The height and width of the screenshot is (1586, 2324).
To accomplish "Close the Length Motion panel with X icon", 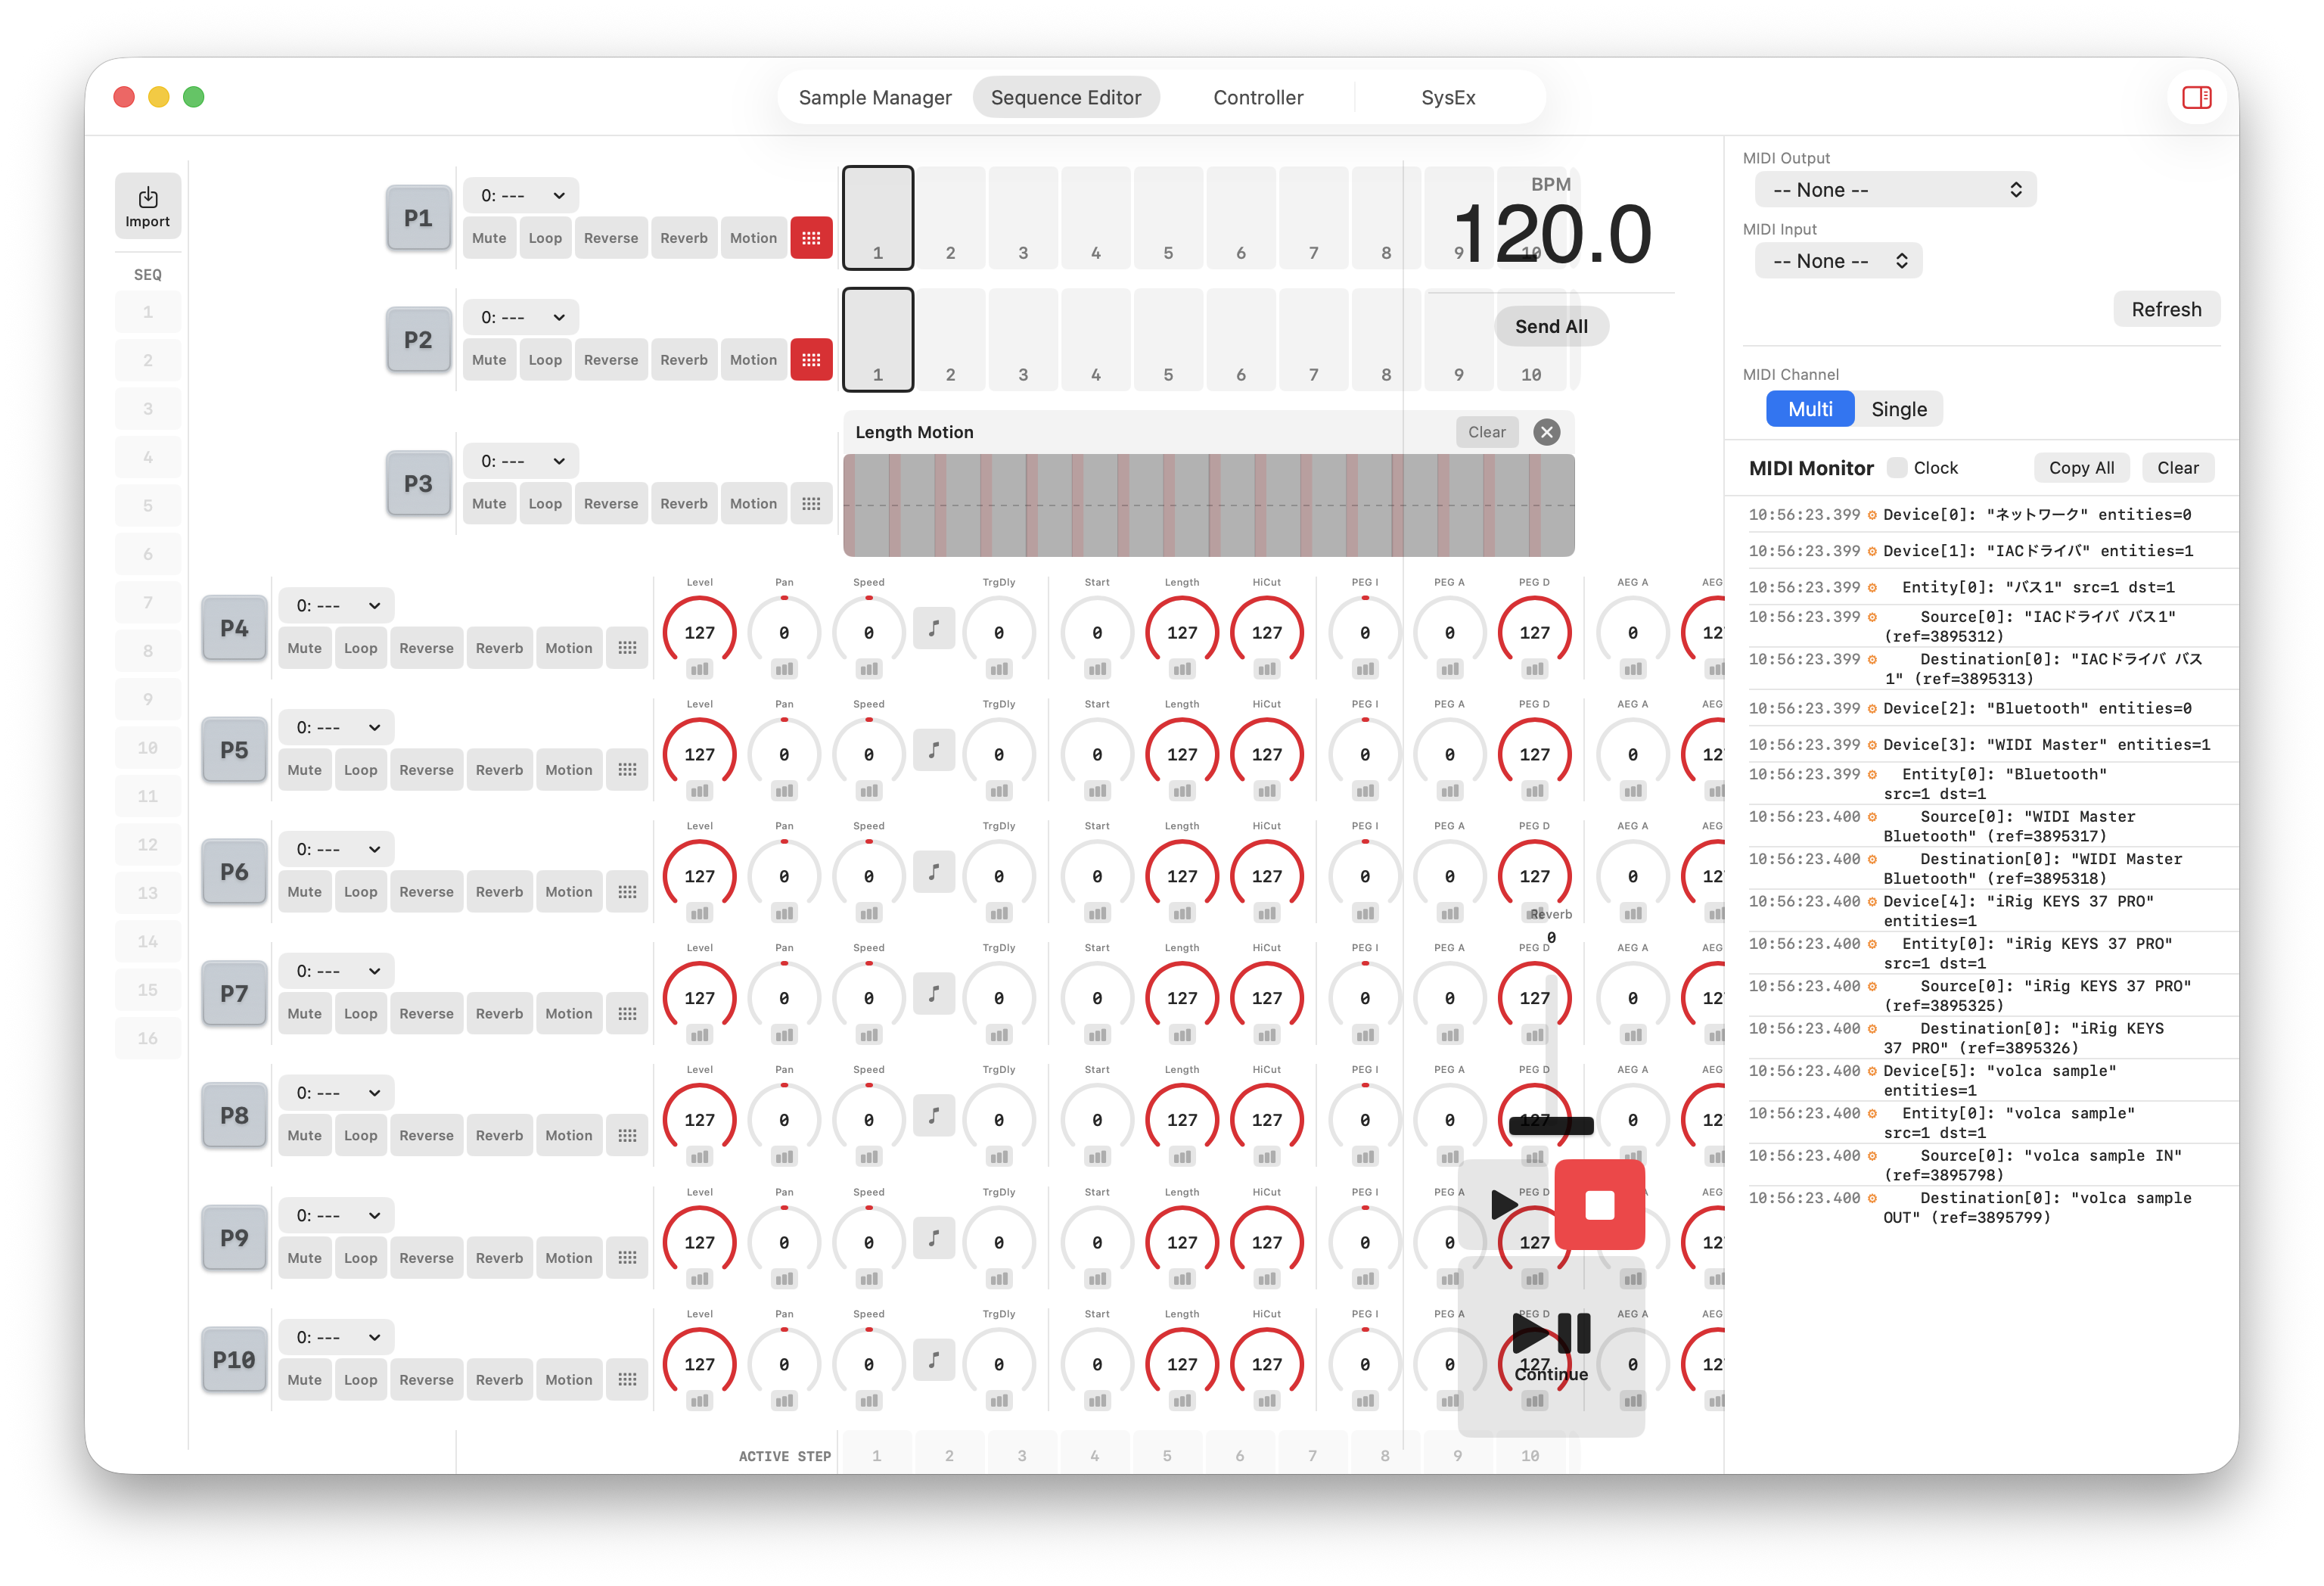I will click(1546, 432).
